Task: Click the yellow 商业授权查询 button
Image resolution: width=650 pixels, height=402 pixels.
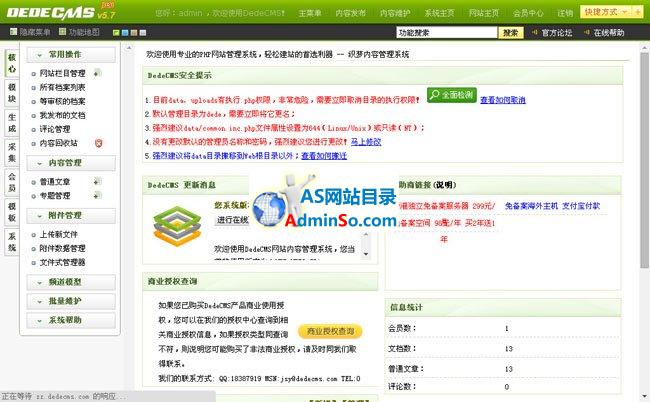Action: coord(330,331)
